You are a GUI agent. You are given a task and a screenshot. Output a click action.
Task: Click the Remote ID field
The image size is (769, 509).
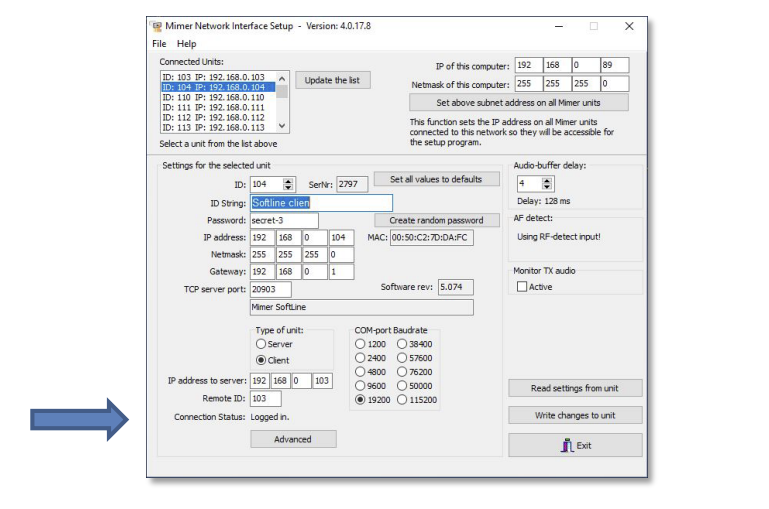[266, 398]
